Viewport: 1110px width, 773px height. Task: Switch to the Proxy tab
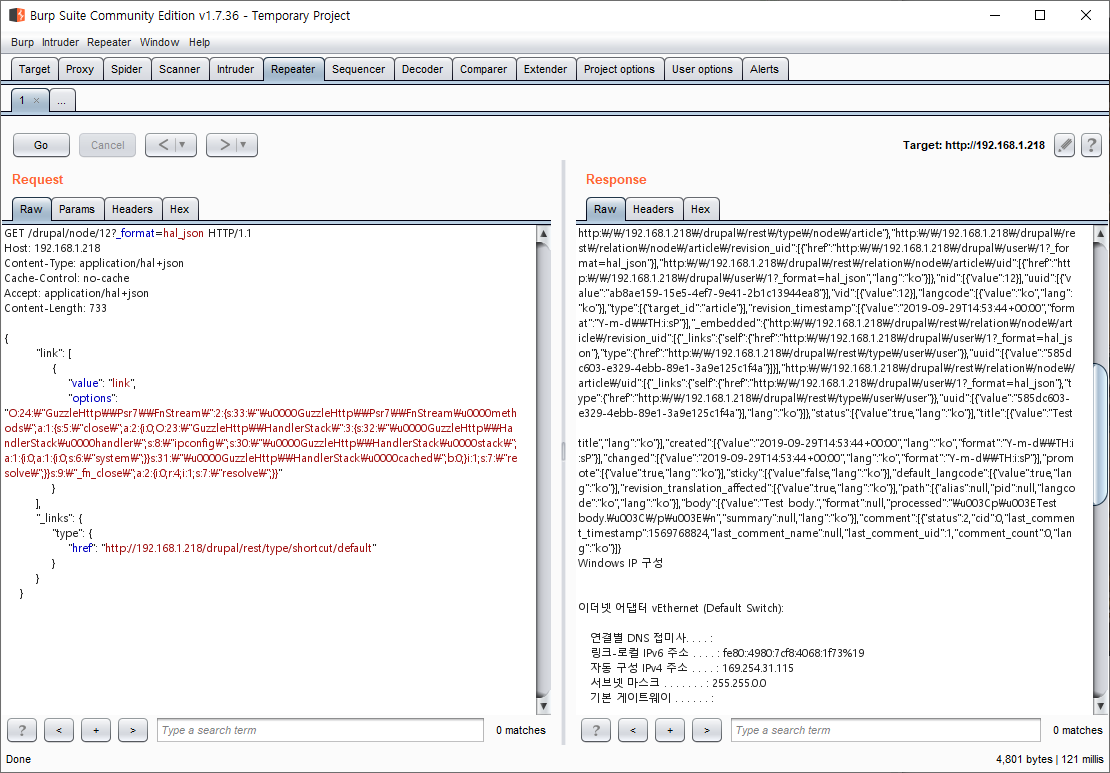80,69
